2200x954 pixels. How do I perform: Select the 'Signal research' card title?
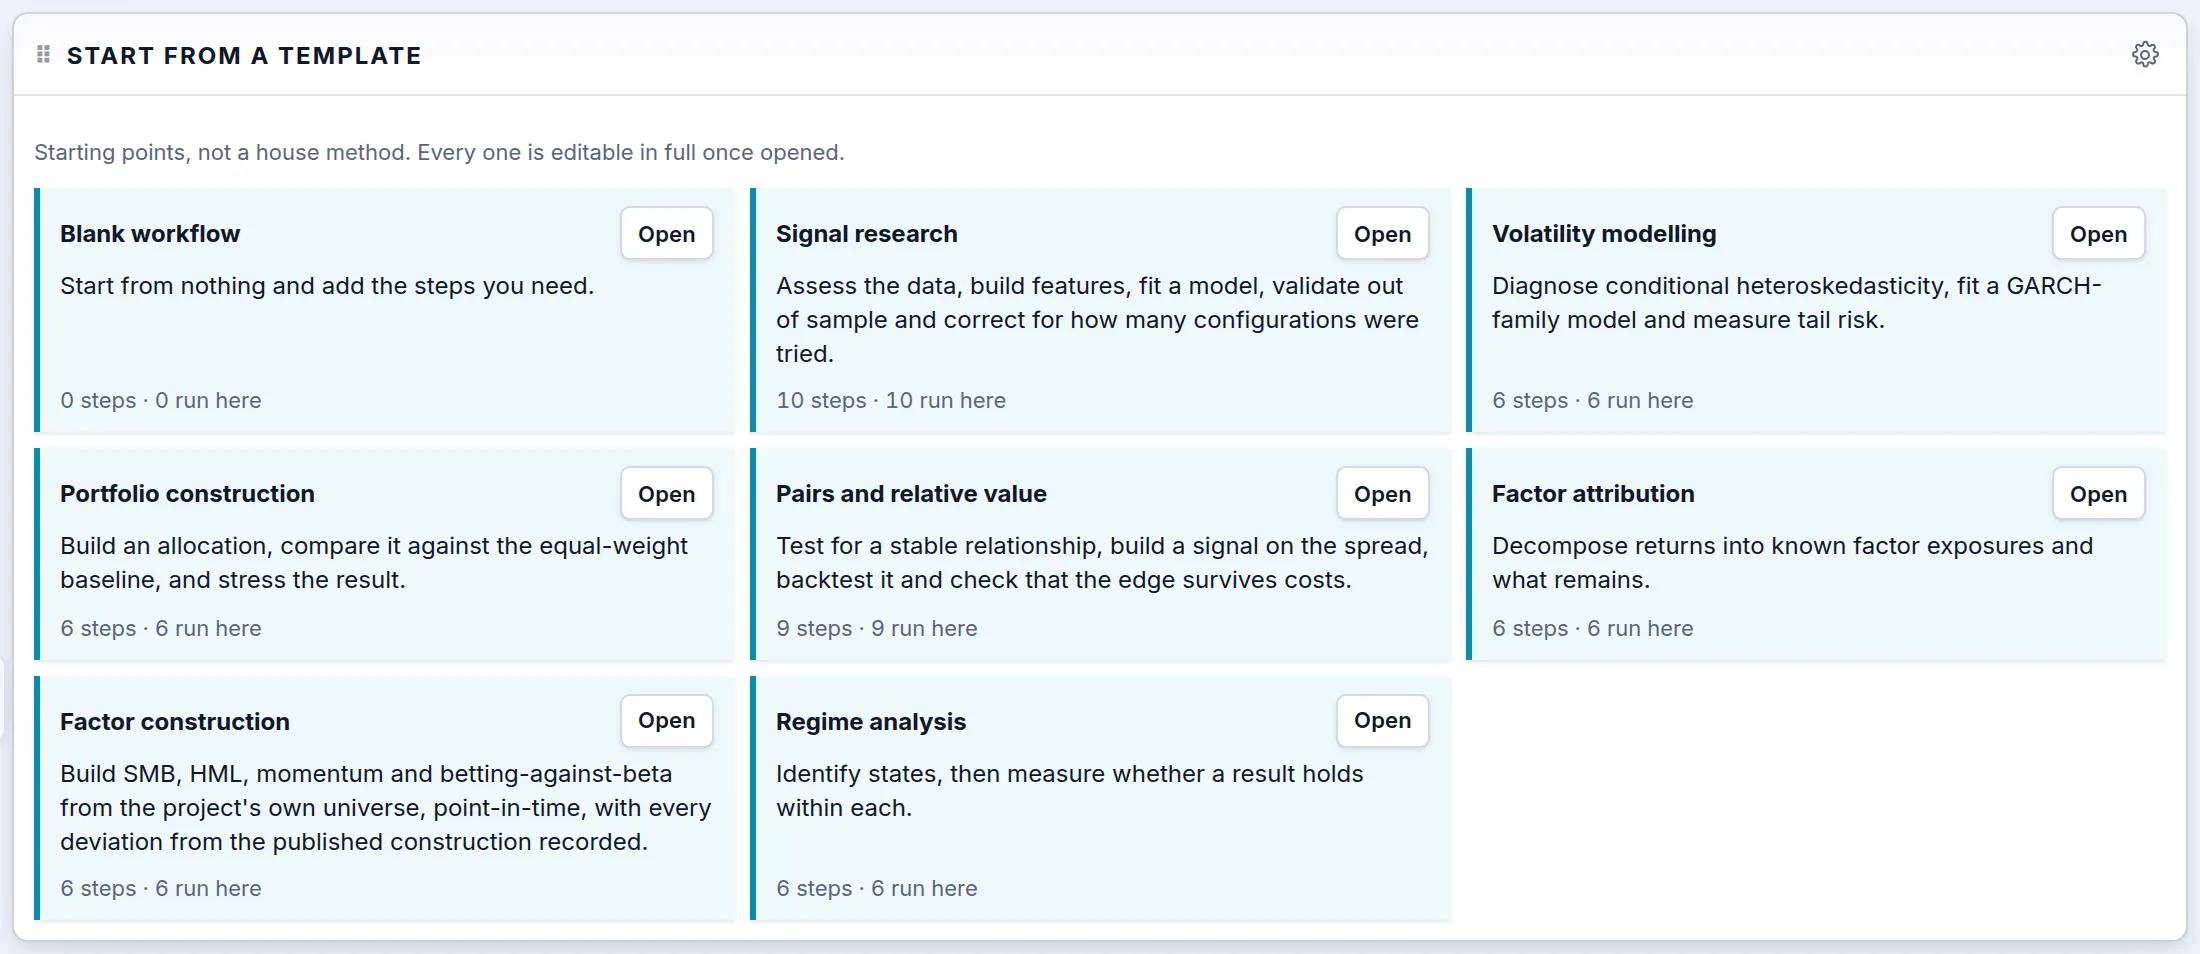(867, 234)
